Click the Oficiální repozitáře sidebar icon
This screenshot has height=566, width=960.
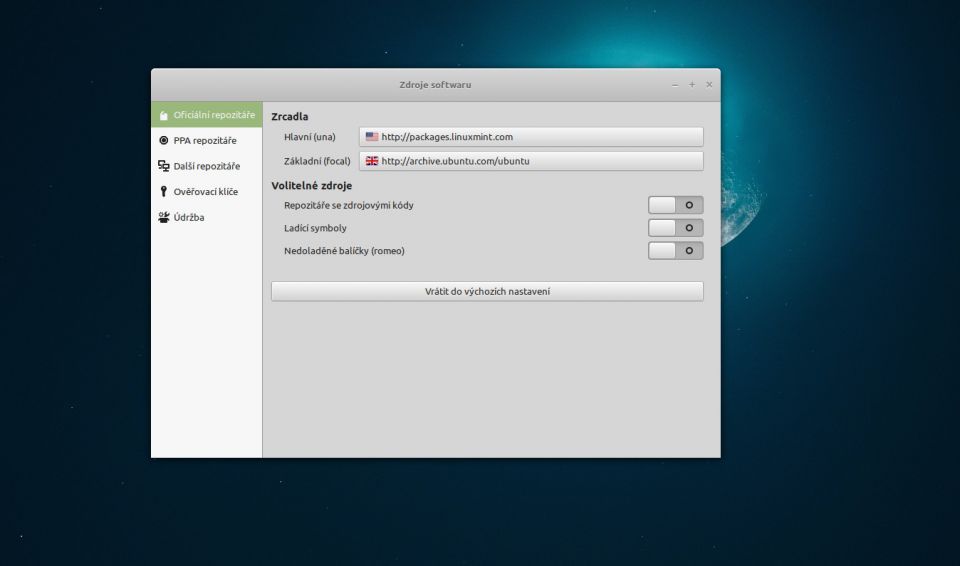(163, 115)
